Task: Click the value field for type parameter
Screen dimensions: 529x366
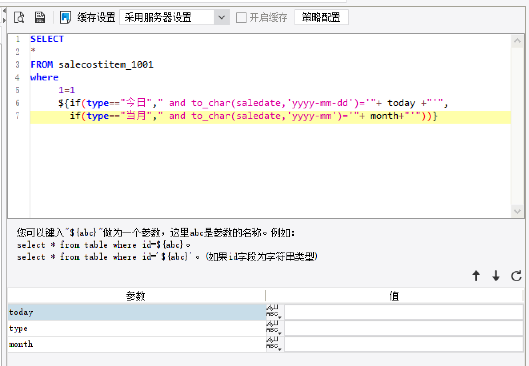Action: [x=403, y=328]
